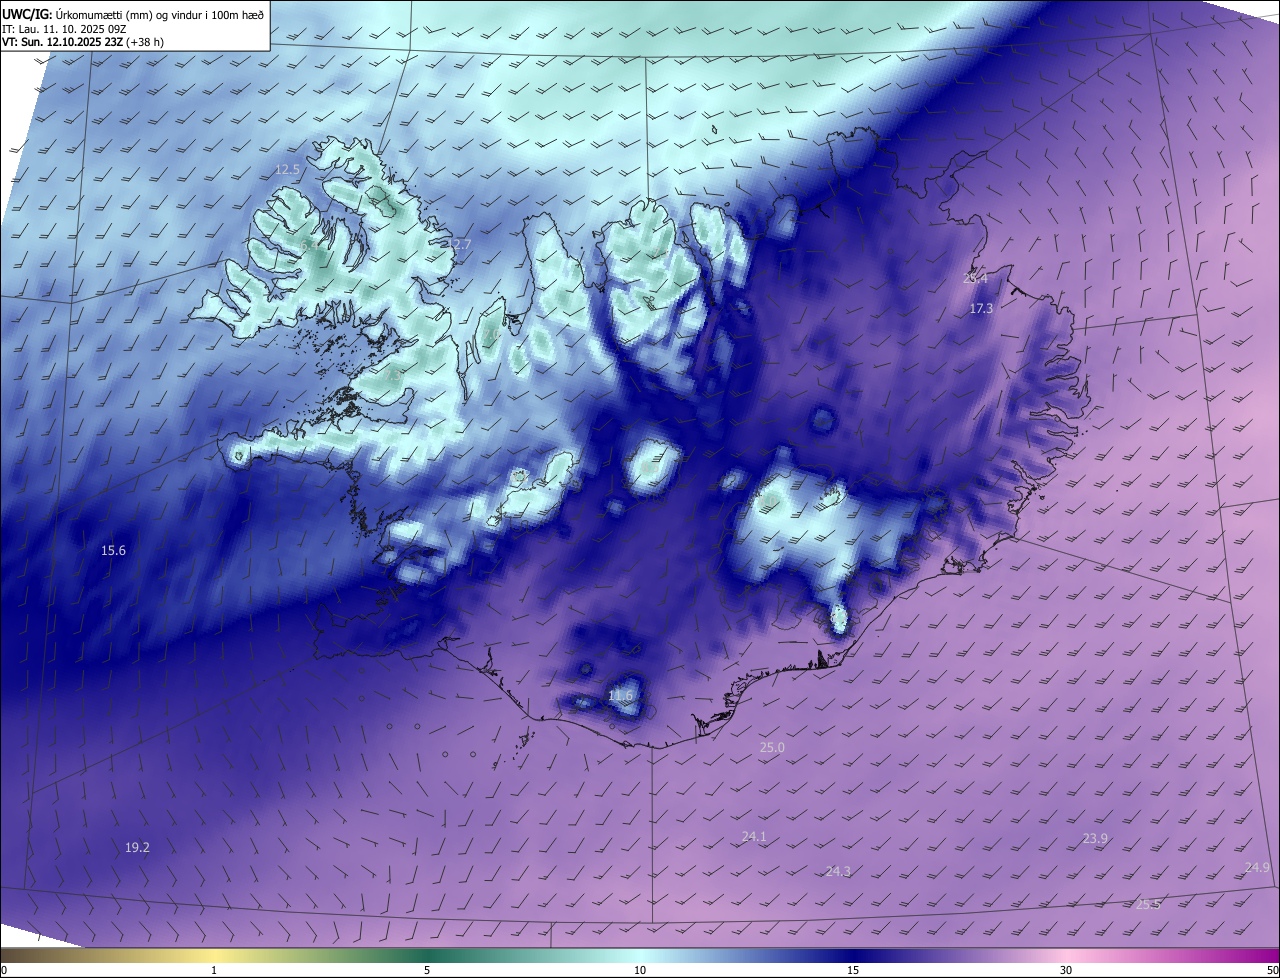The width and height of the screenshot is (1280, 978).
Task: Click the 11.6 value over the southern glacier
Action: [x=621, y=696]
